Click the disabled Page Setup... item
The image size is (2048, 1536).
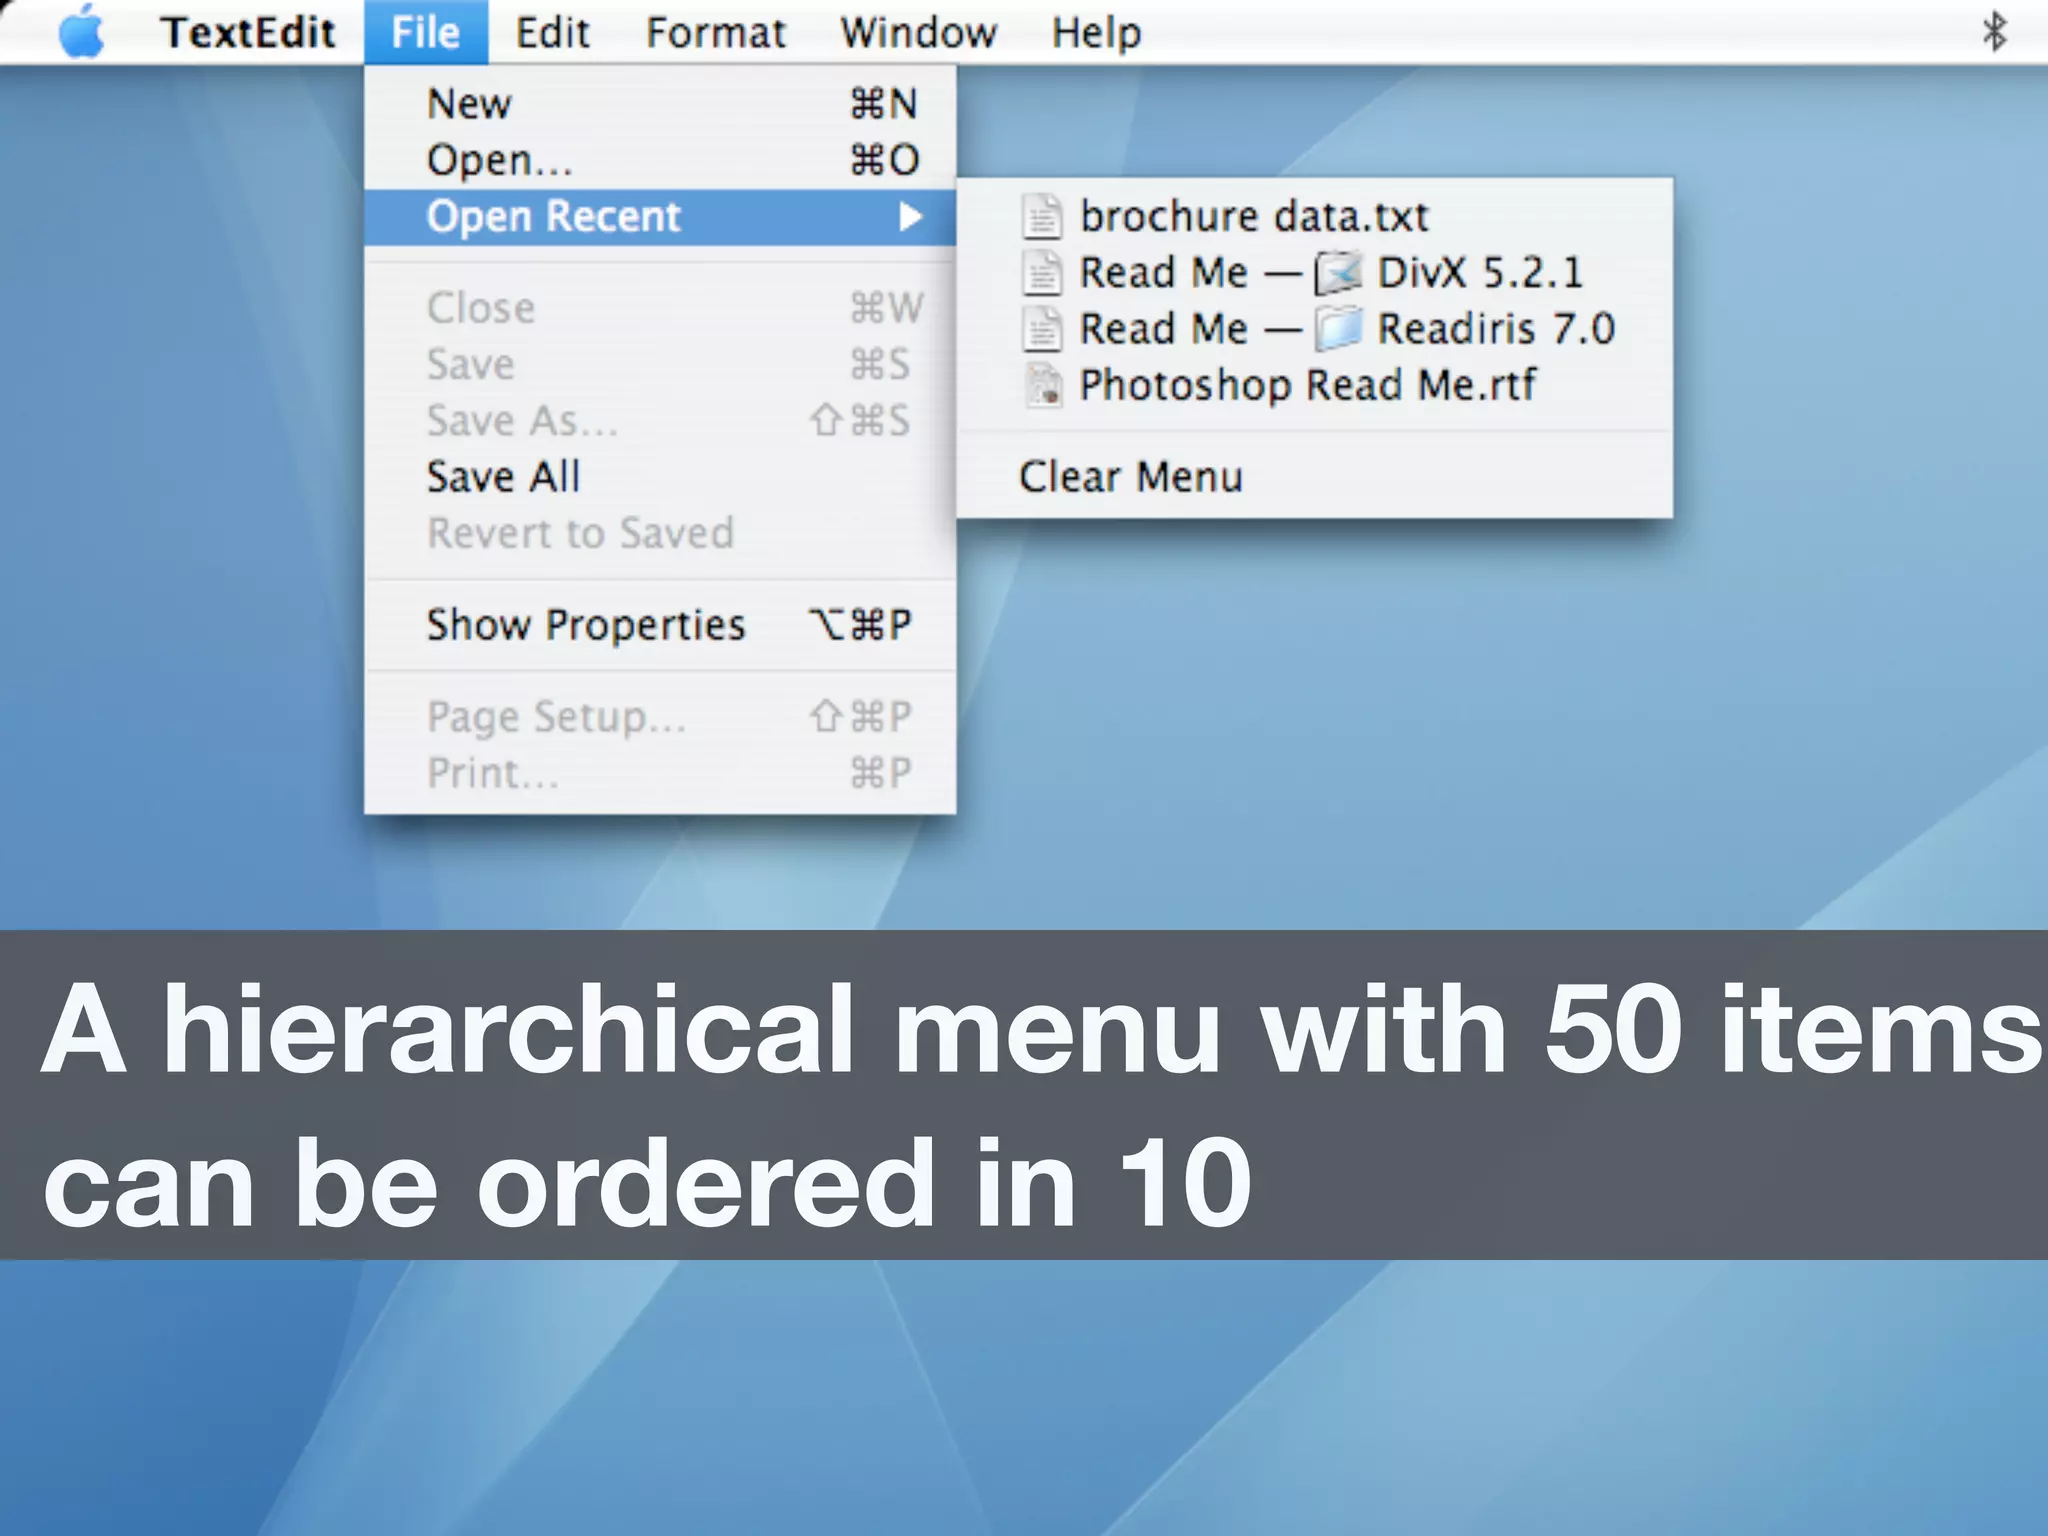click(660, 717)
